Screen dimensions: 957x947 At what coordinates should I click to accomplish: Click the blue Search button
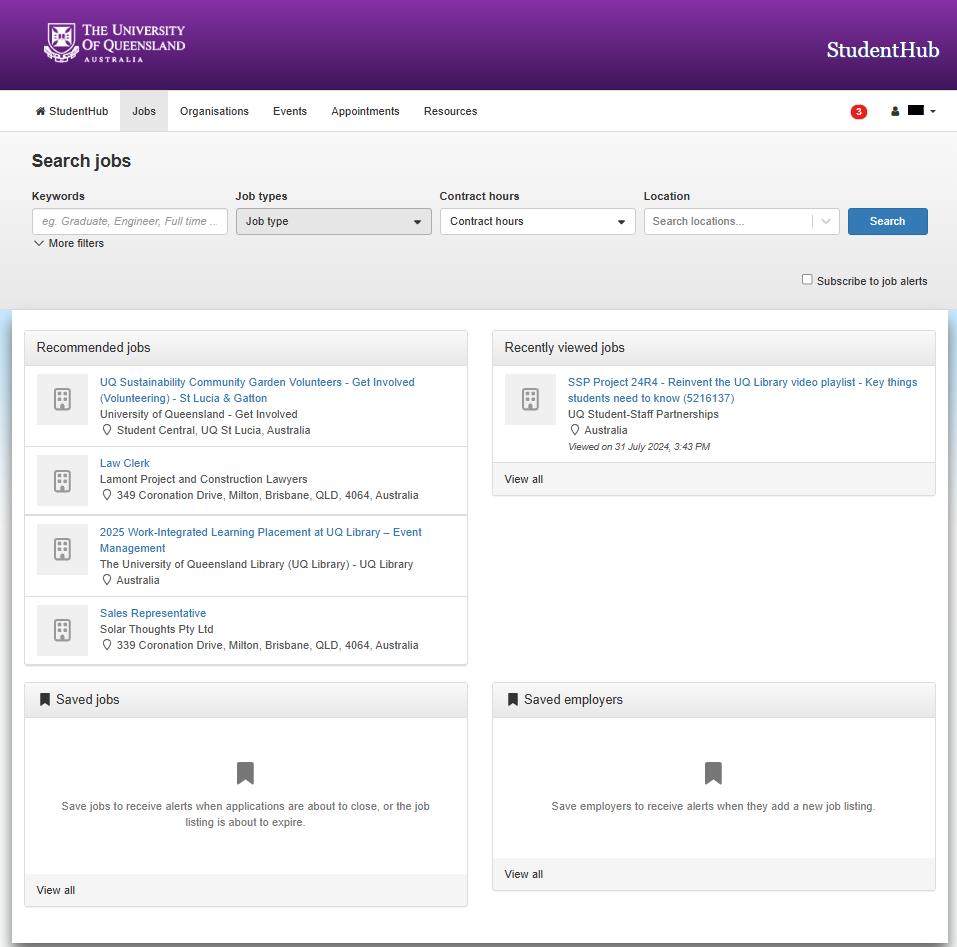point(887,221)
